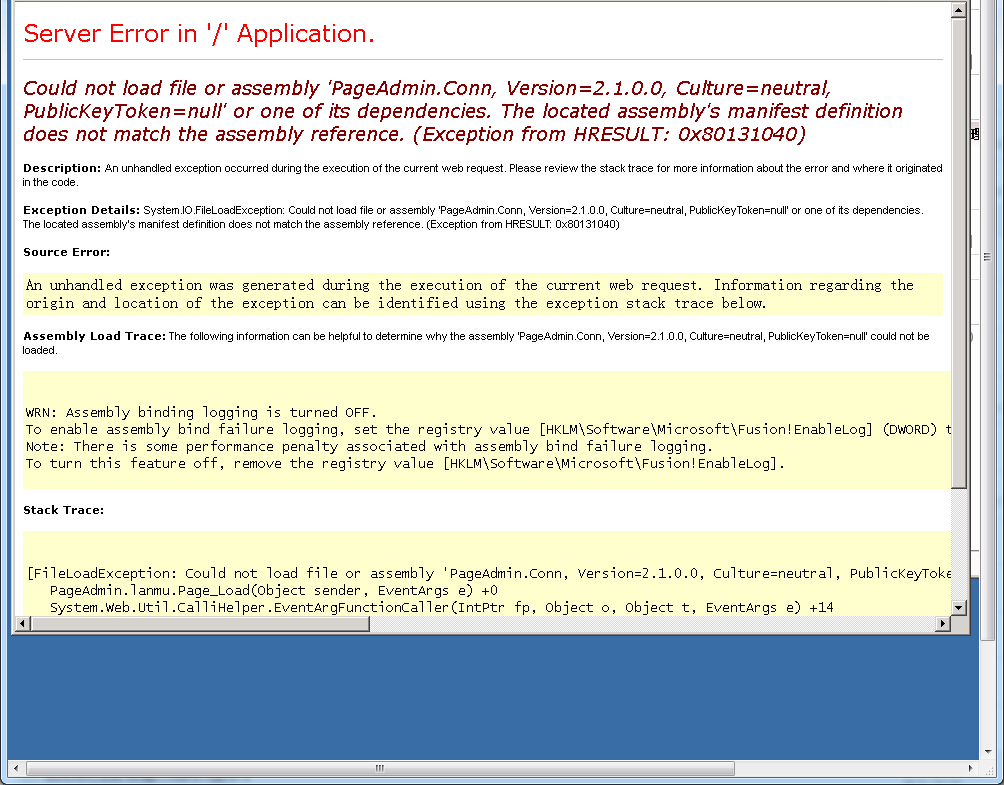Click the 'WRN: Assembly binding logging is turned OFF' line
The width and height of the screenshot is (1004, 785).
click(201, 412)
